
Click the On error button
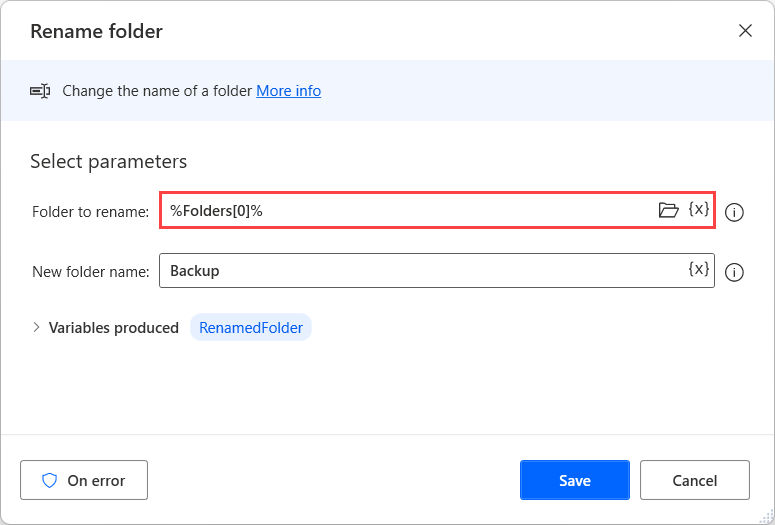(84, 480)
